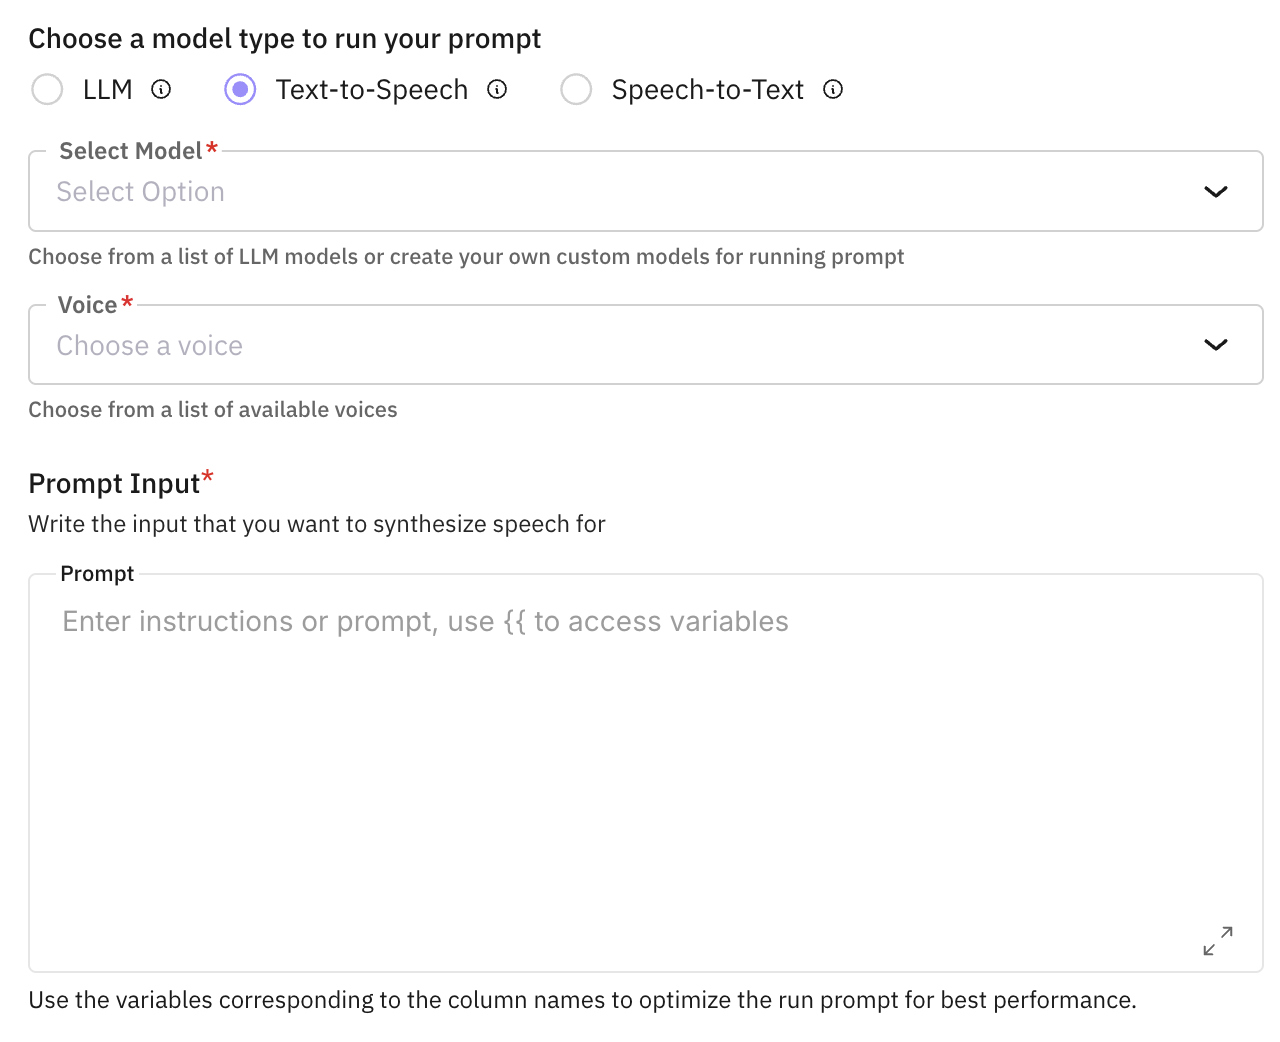1280x1042 pixels.
Task: Click the Voice field label
Action: click(86, 304)
